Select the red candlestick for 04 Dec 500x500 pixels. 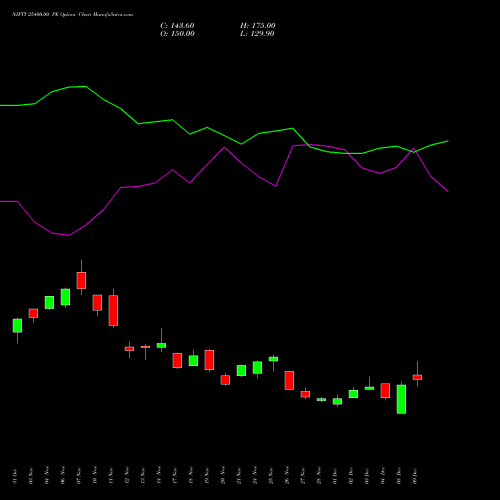(385, 391)
